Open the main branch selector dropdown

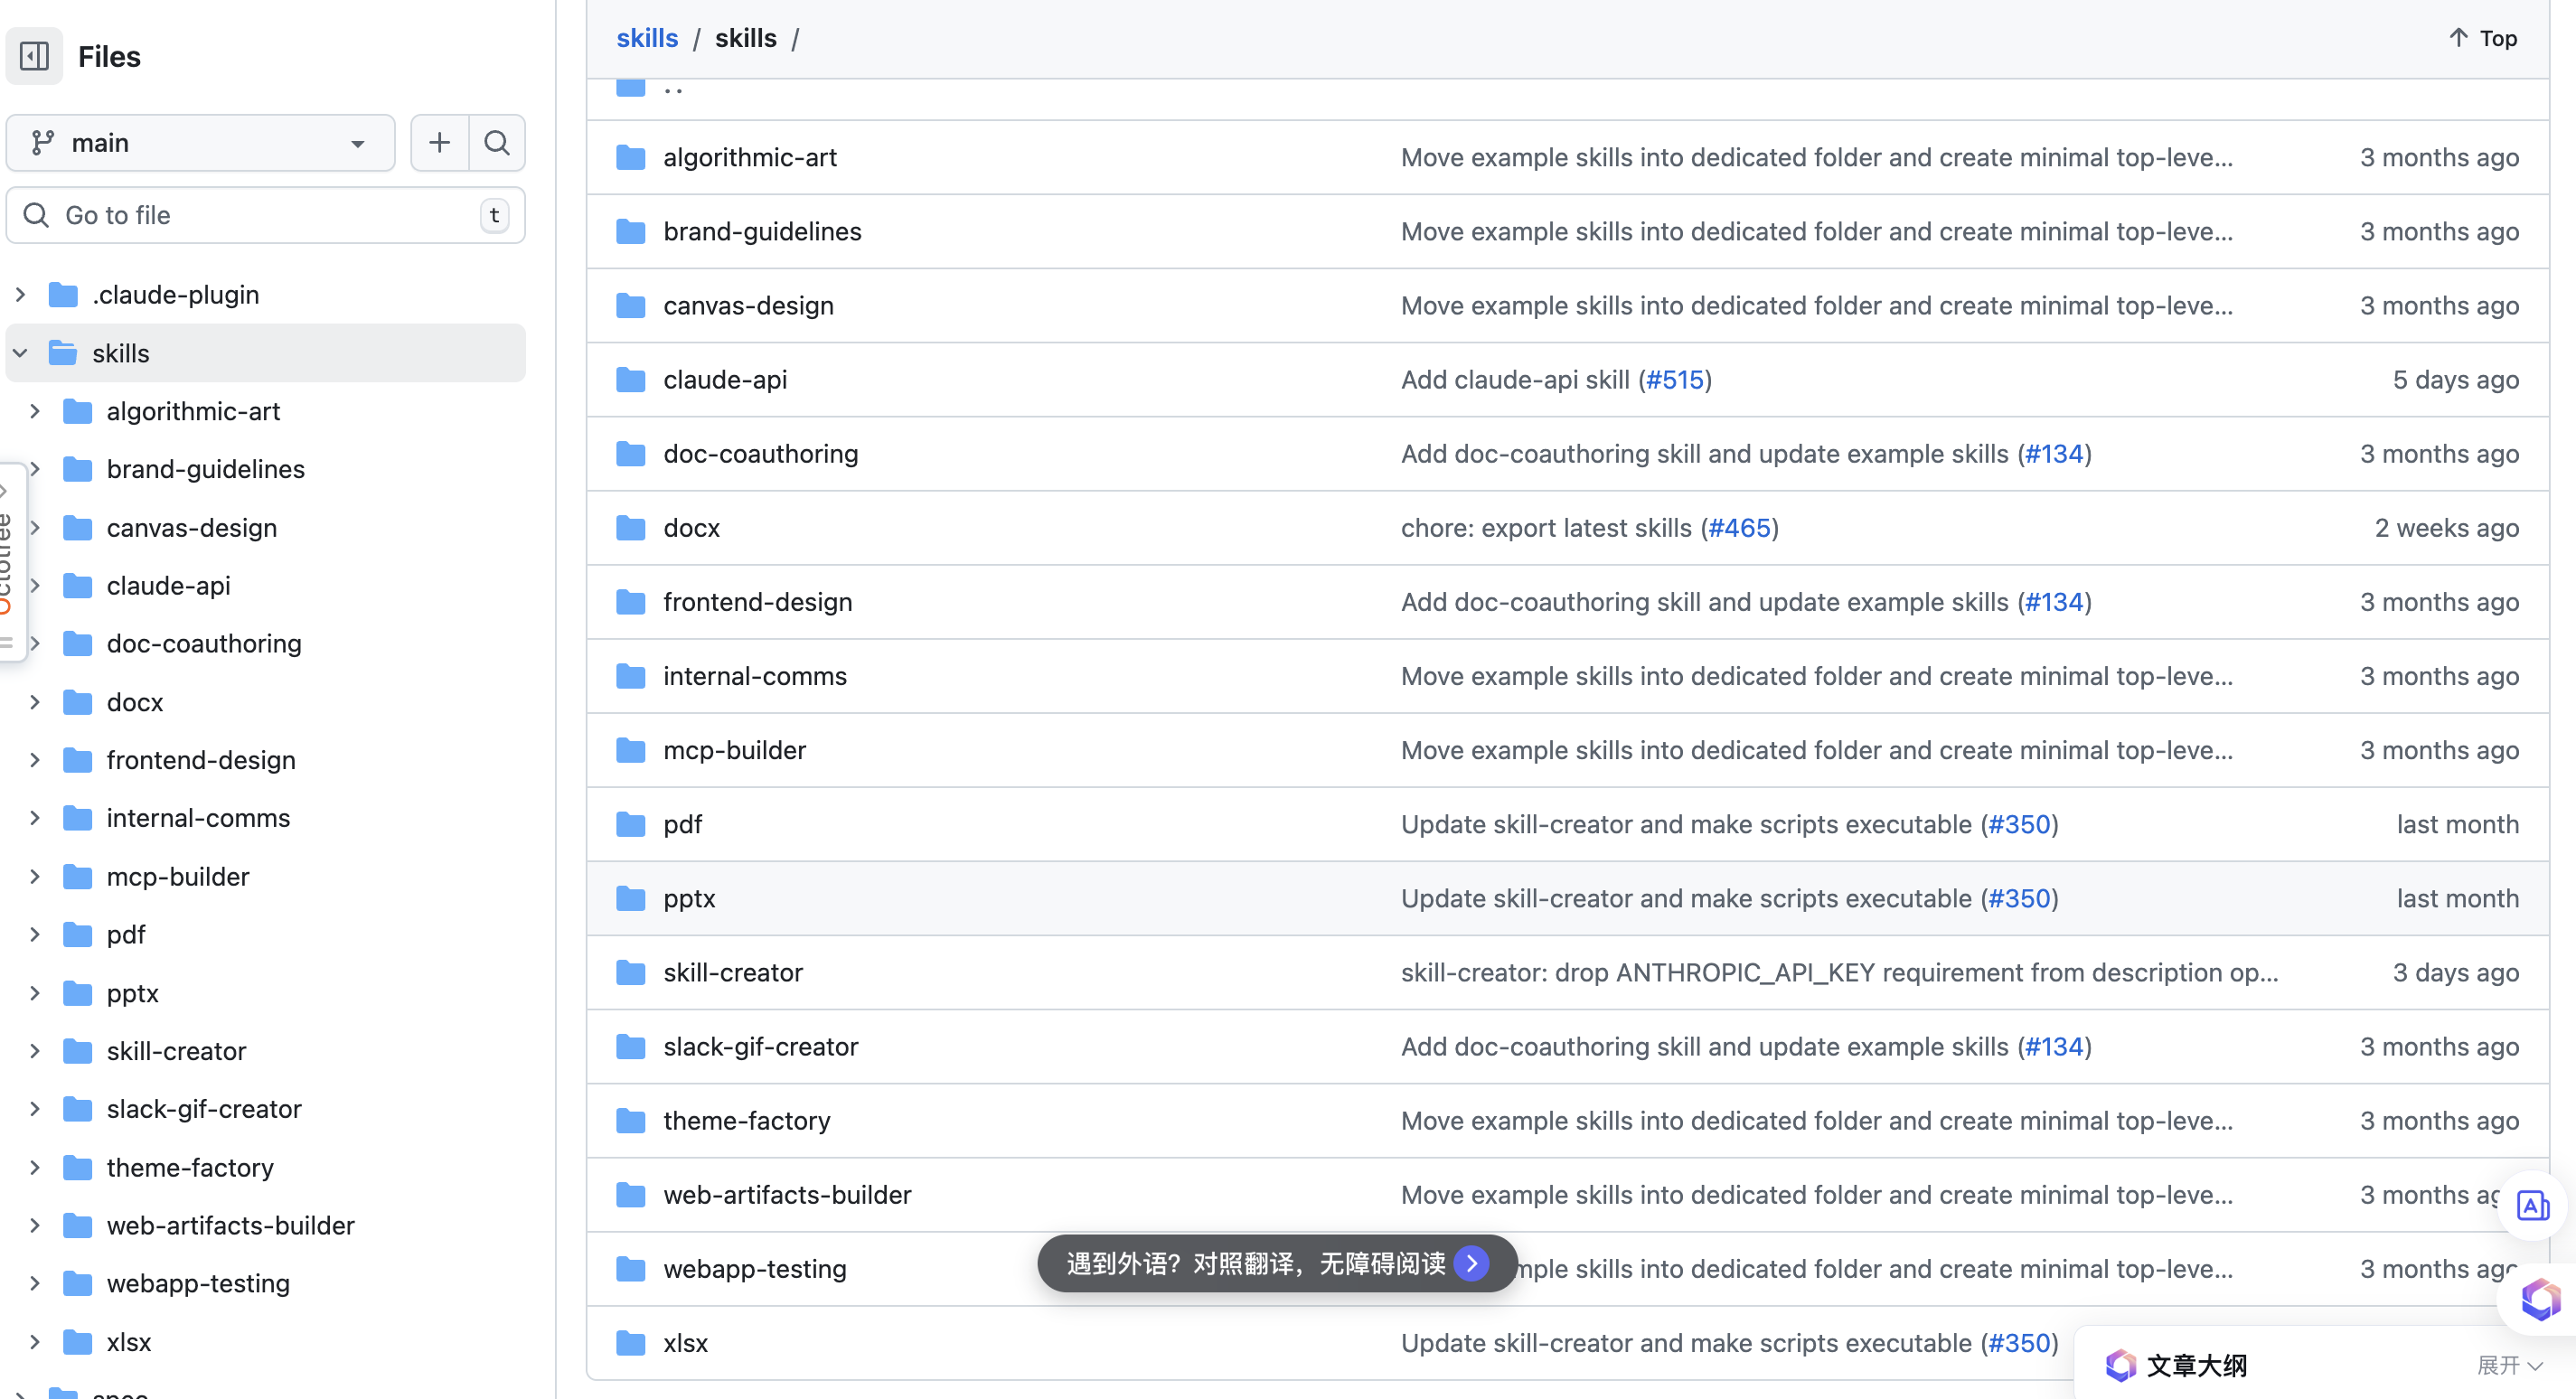(x=201, y=143)
